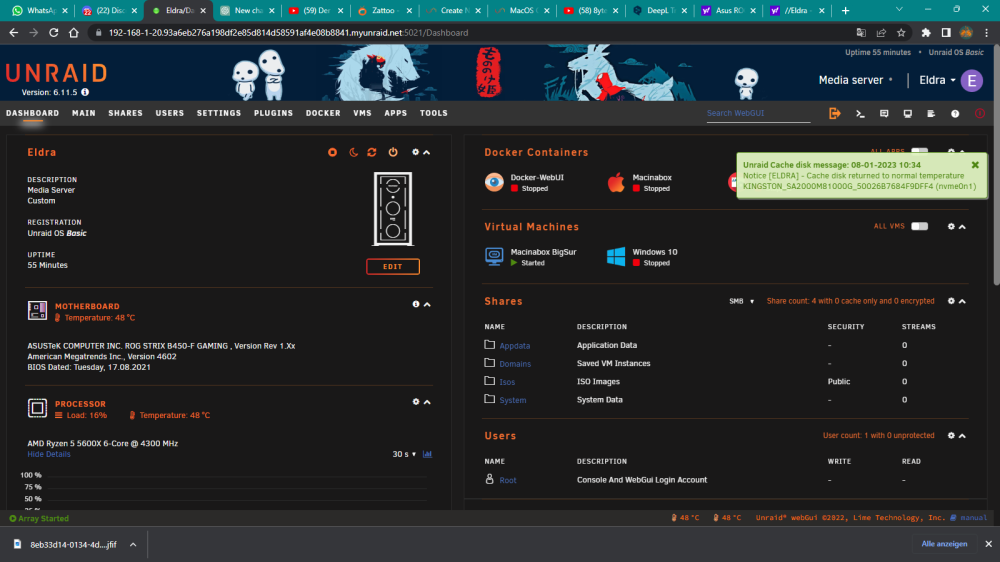
Task: Toggle the ALL VMS switch
Action: coord(920,226)
